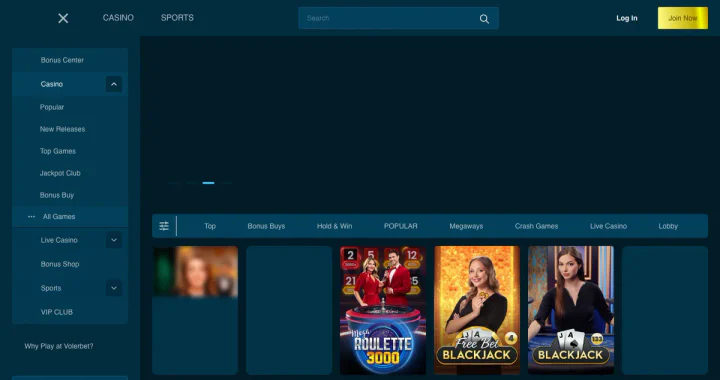Select Casino in the sidebar
The height and width of the screenshot is (380, 720).
pyautogui.click(x=51, y=84)
